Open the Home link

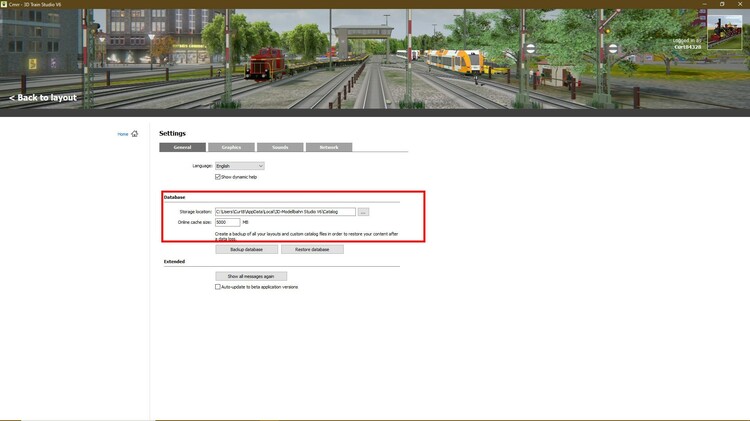coord(123,134)
